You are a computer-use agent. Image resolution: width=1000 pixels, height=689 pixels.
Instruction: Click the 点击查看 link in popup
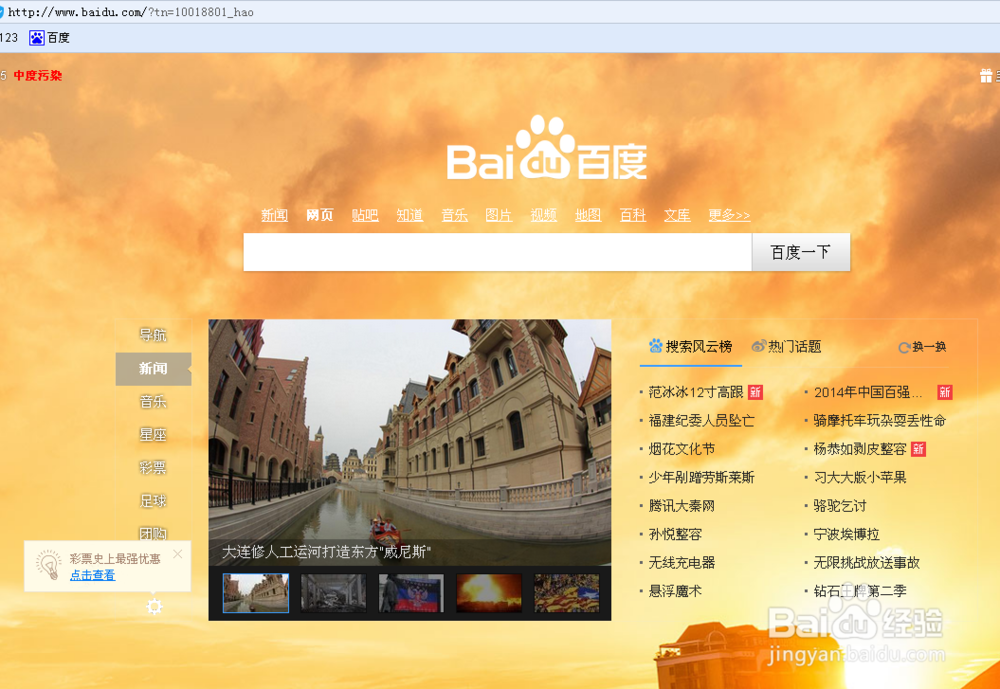tap(92, 575)
